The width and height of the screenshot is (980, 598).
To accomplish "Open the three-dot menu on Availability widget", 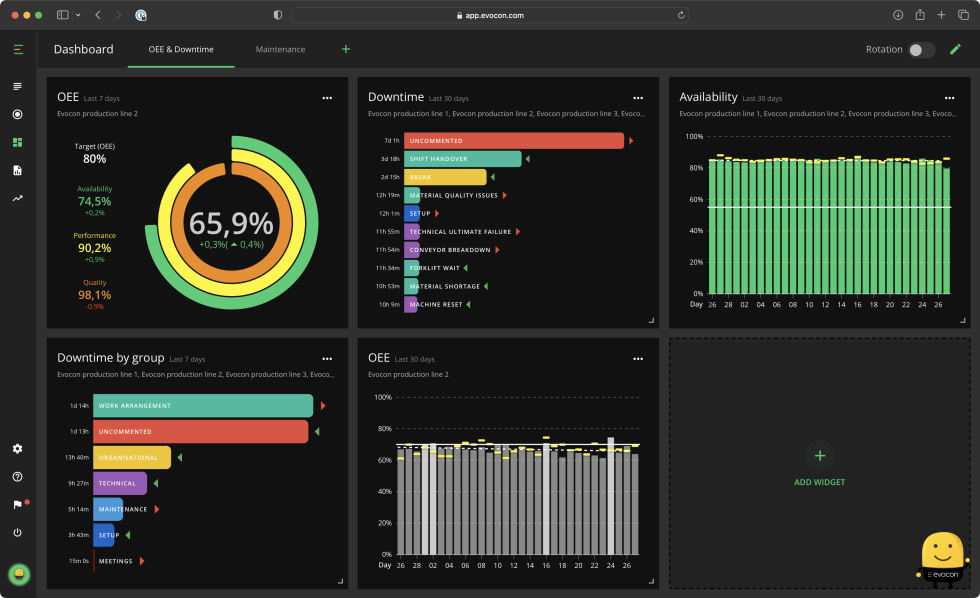I will click(949, 98).
